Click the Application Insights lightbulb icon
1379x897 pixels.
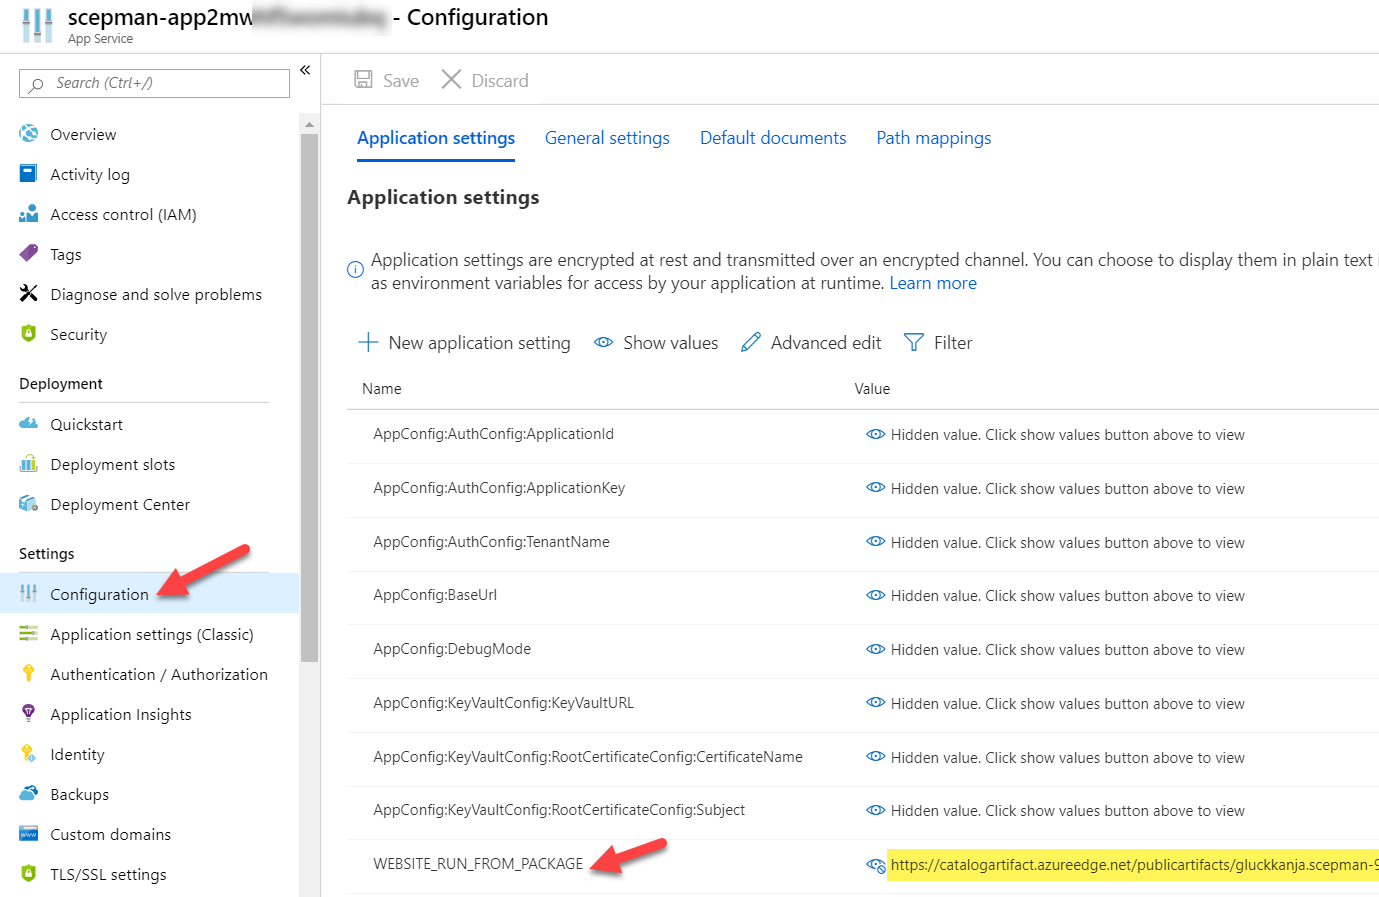(29, 714)
